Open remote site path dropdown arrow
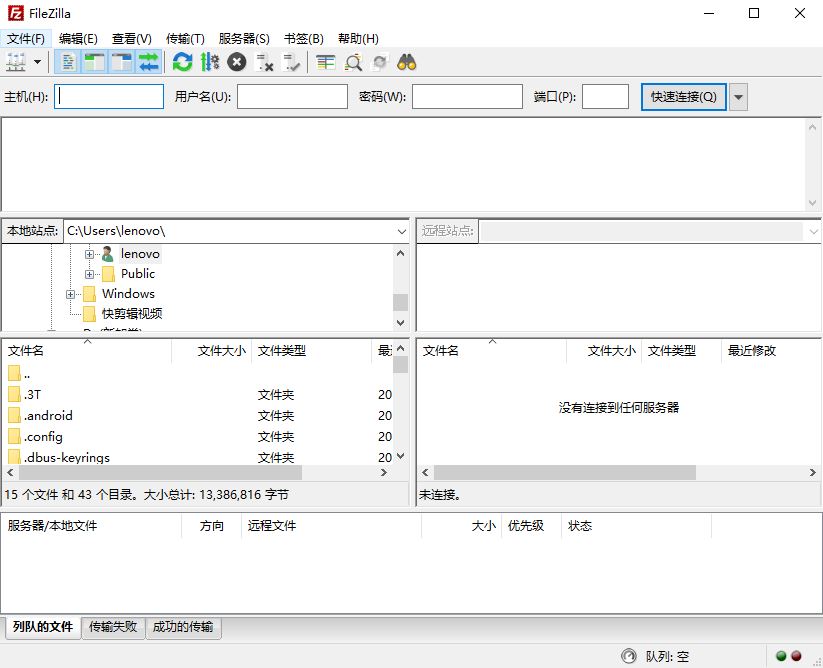The height and width of the screenshot is (668, 823). tap(813, 231)
